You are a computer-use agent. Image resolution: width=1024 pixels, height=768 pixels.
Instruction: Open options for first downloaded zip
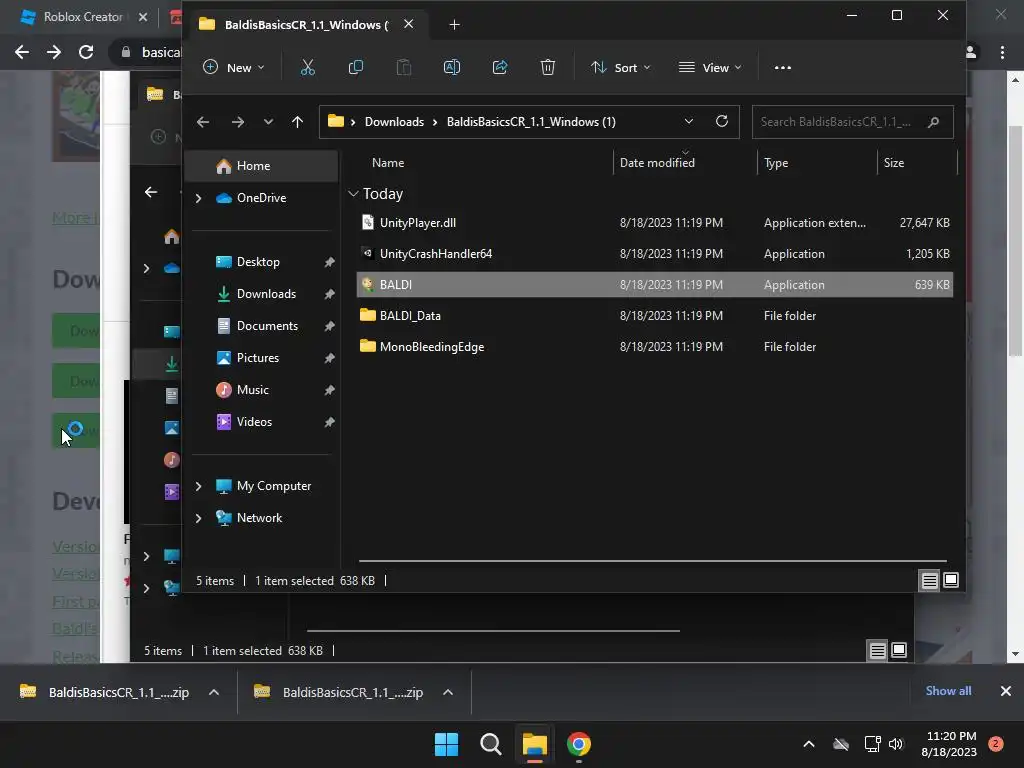(x=214, y=692)
